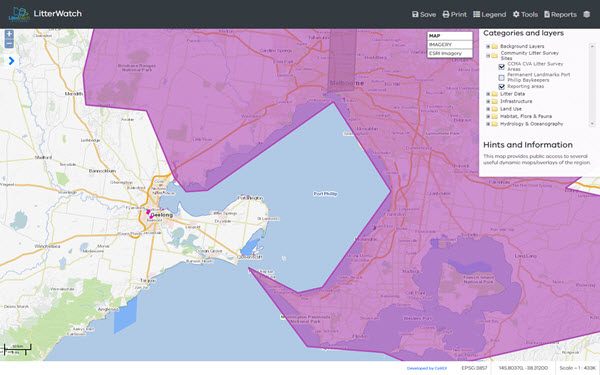Open the left panel with blue chevron
The height and width of the screenshot is (375, 600).
coord(11,60)
